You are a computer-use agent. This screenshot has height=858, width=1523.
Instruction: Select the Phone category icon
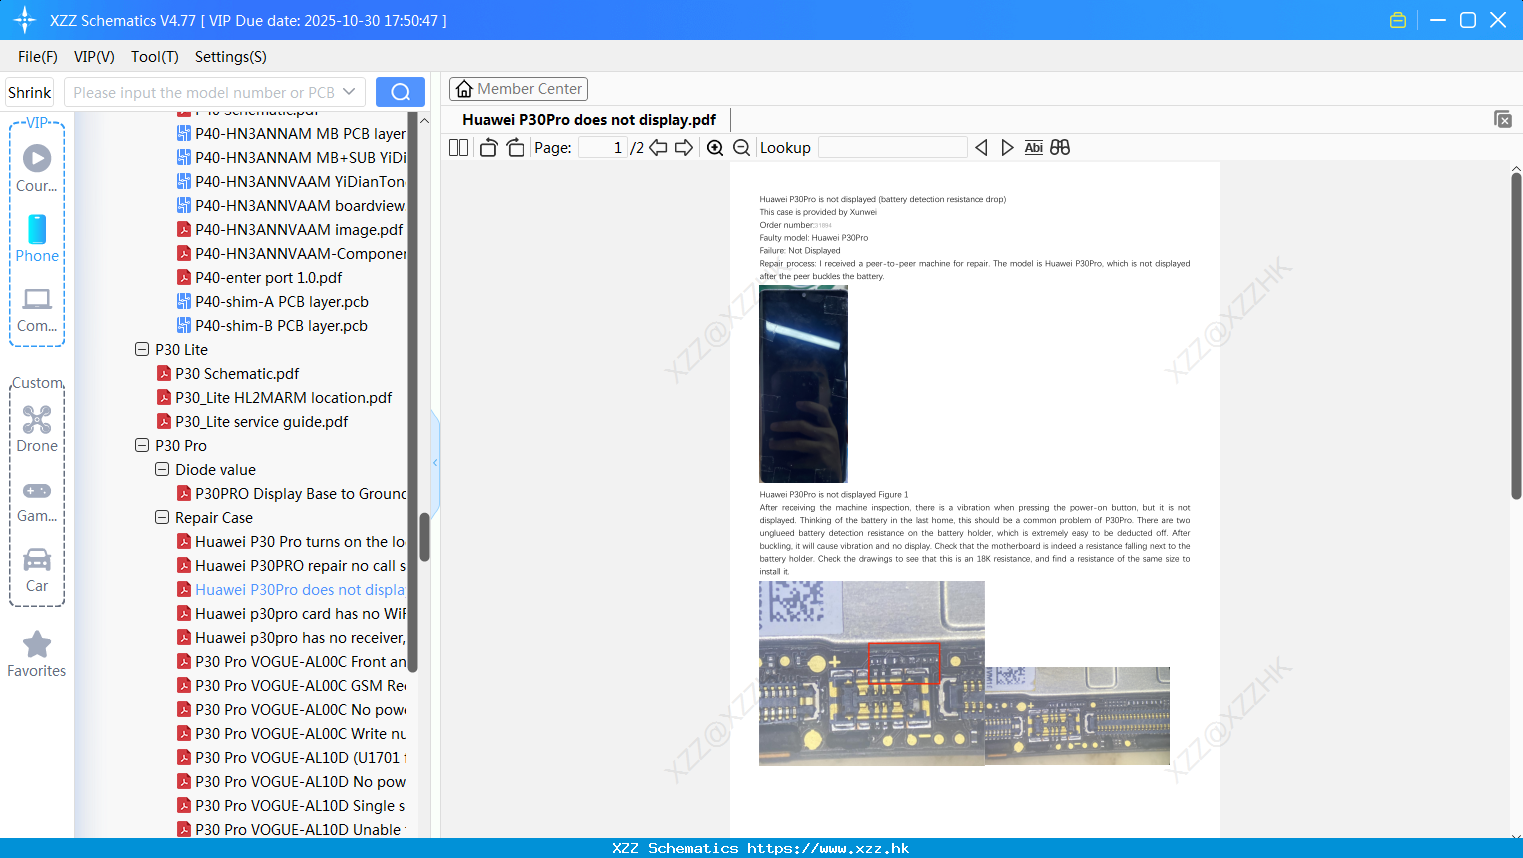tap(37, 238)
